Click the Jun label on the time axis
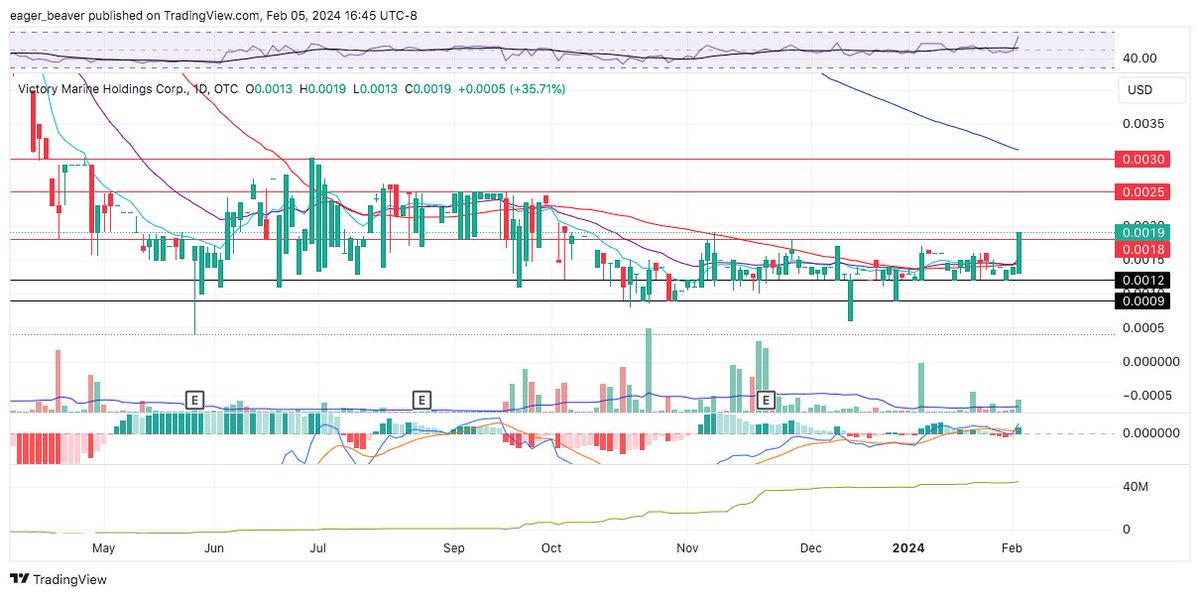The height and width of the screenshot is (596, 1200). pyautogui.click(x=213, y=548)
